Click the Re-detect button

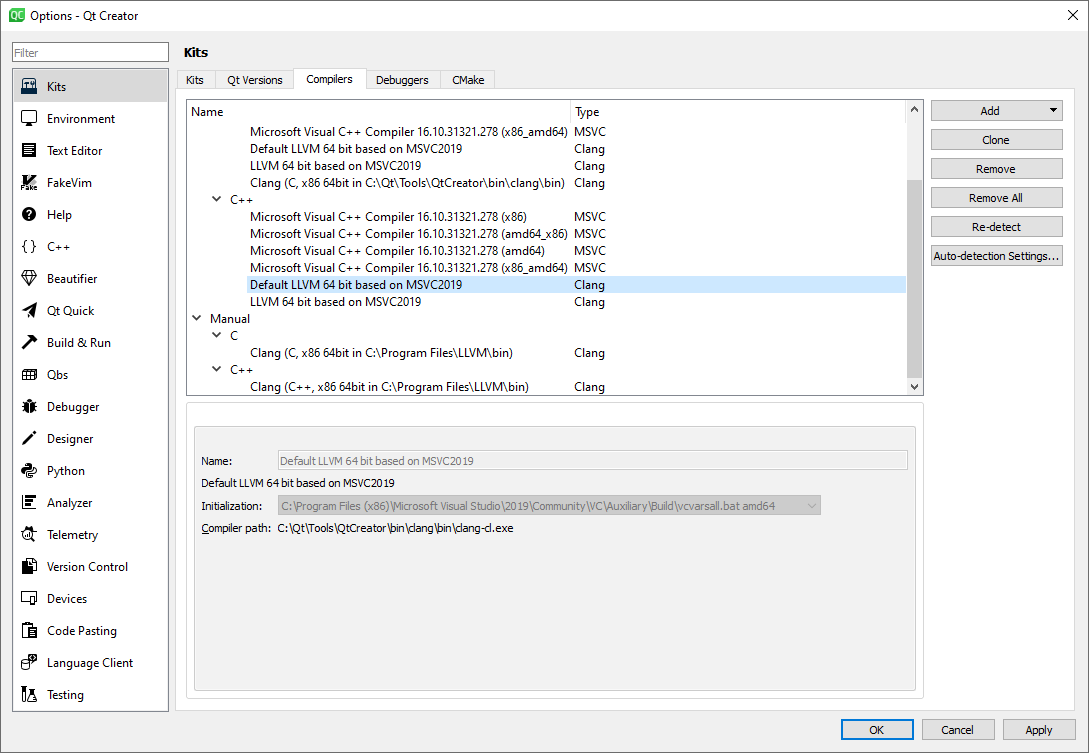point(997,226)
